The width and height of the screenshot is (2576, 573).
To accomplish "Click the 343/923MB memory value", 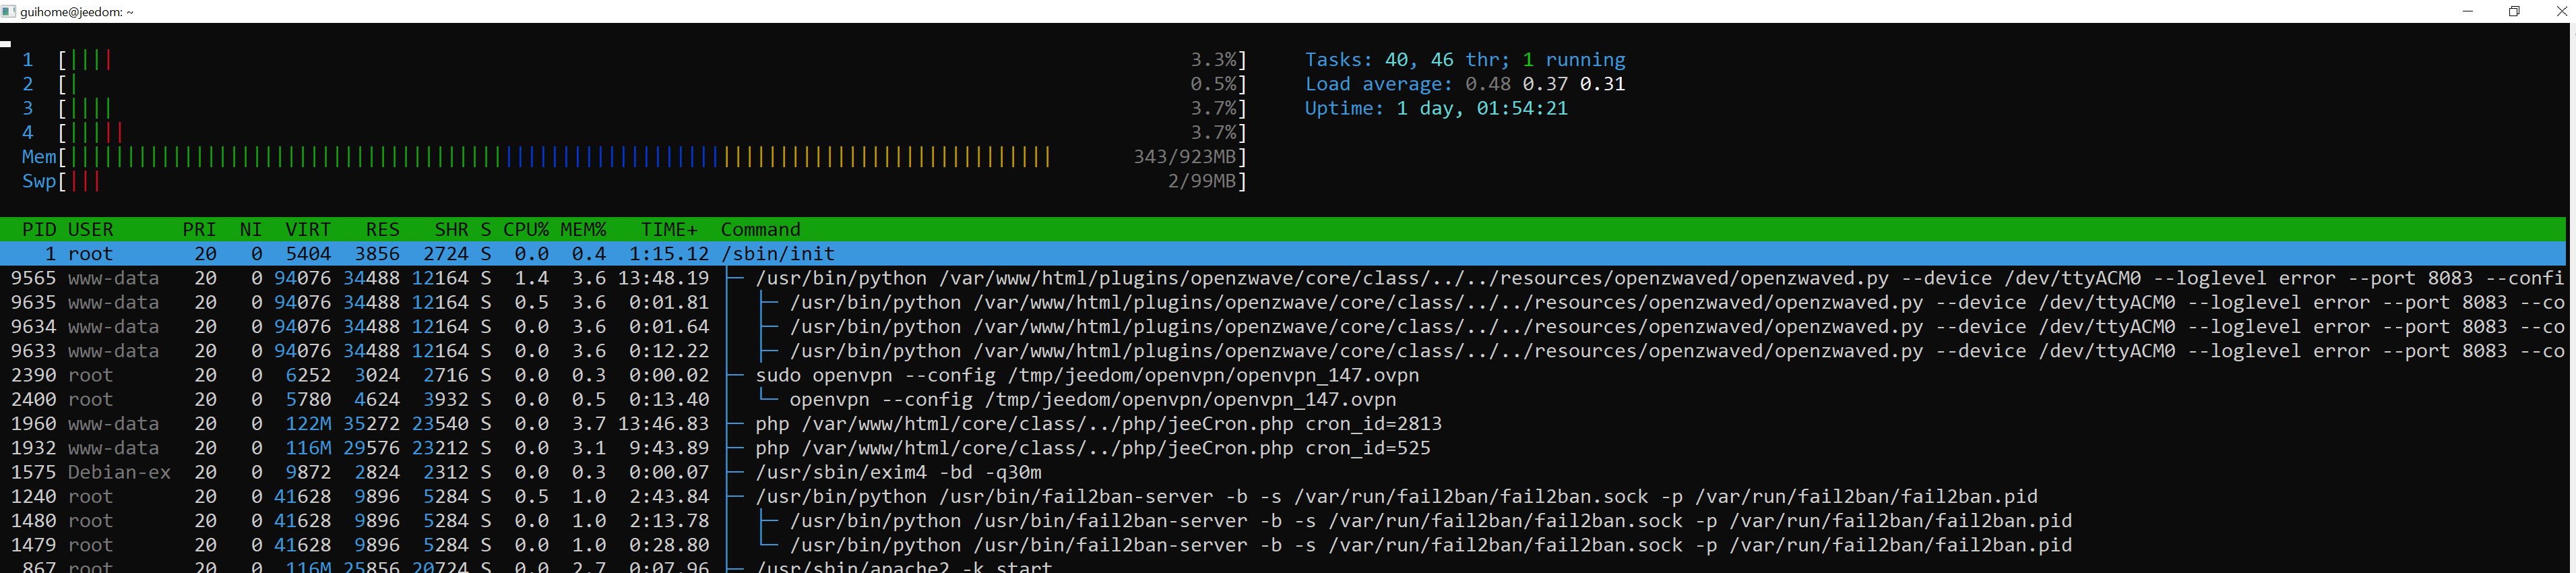I will click(x=1185, y=157).
